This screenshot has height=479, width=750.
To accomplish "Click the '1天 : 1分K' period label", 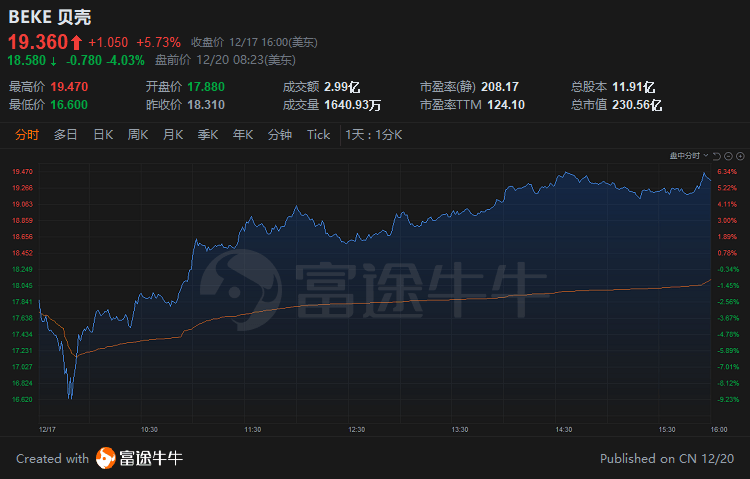I will (374, 135).
